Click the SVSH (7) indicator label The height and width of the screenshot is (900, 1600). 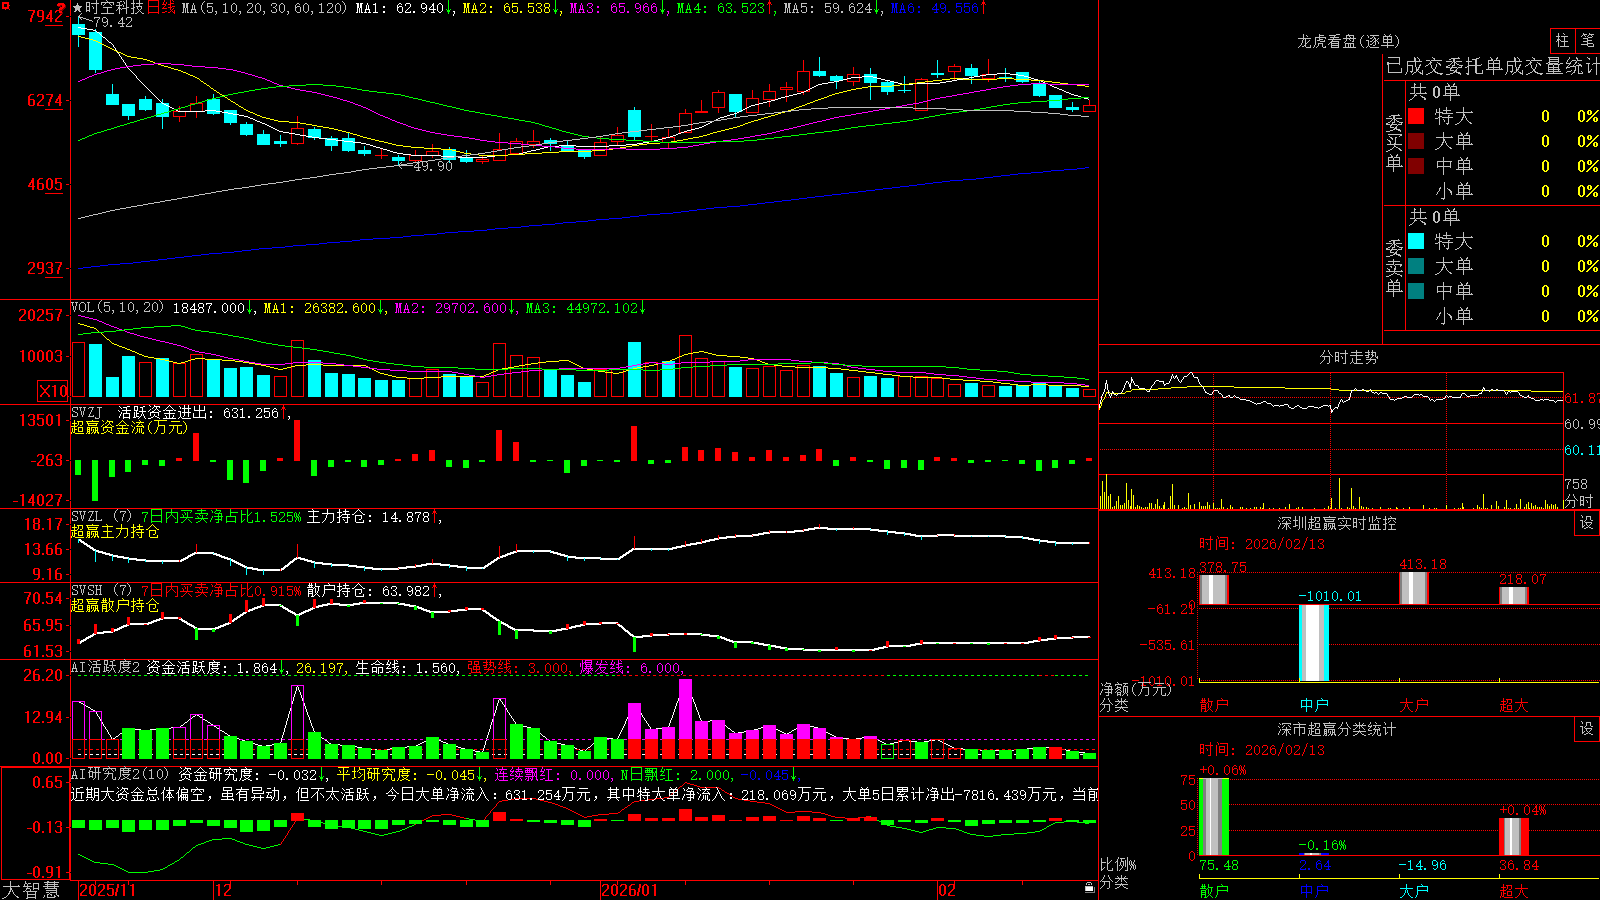click(101, 591)
